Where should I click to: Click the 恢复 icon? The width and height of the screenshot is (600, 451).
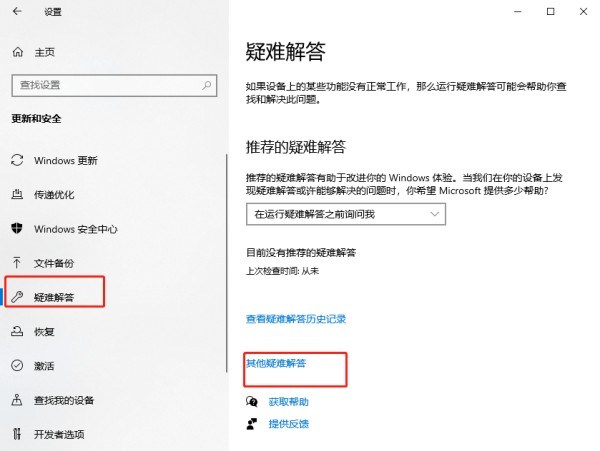17,331
